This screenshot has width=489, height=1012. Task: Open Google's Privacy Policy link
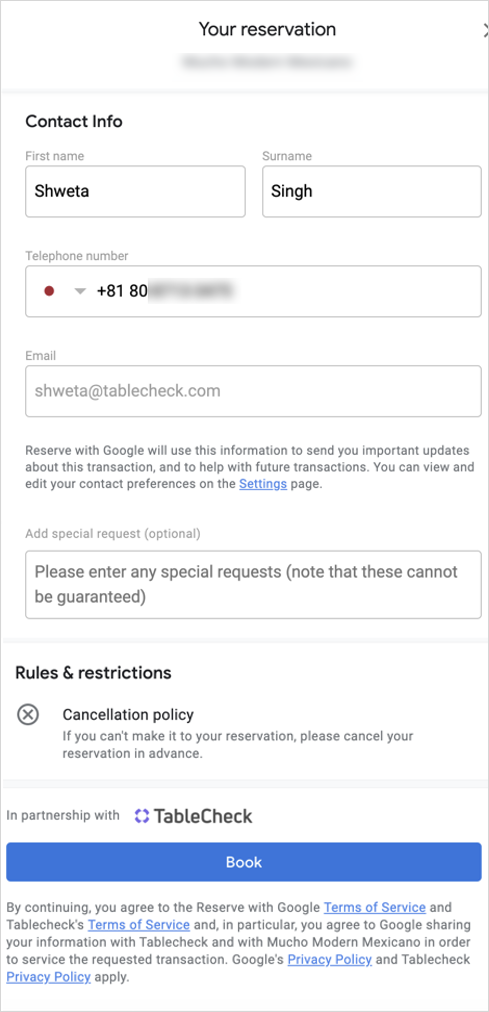(x=330, y=959)
